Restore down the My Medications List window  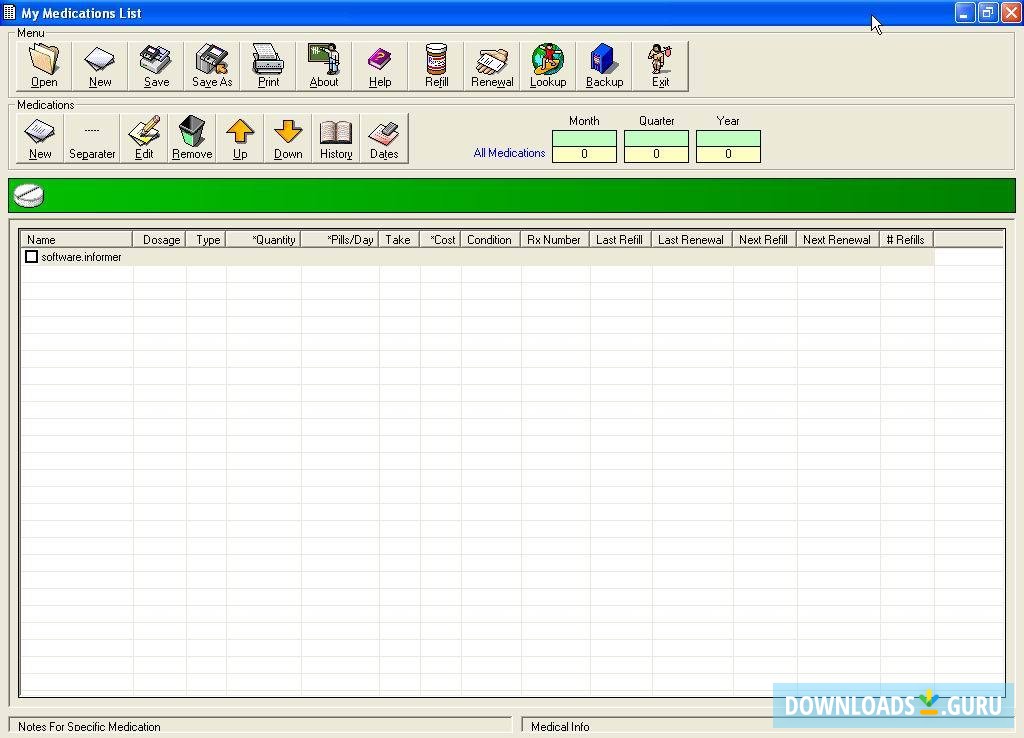987,13
